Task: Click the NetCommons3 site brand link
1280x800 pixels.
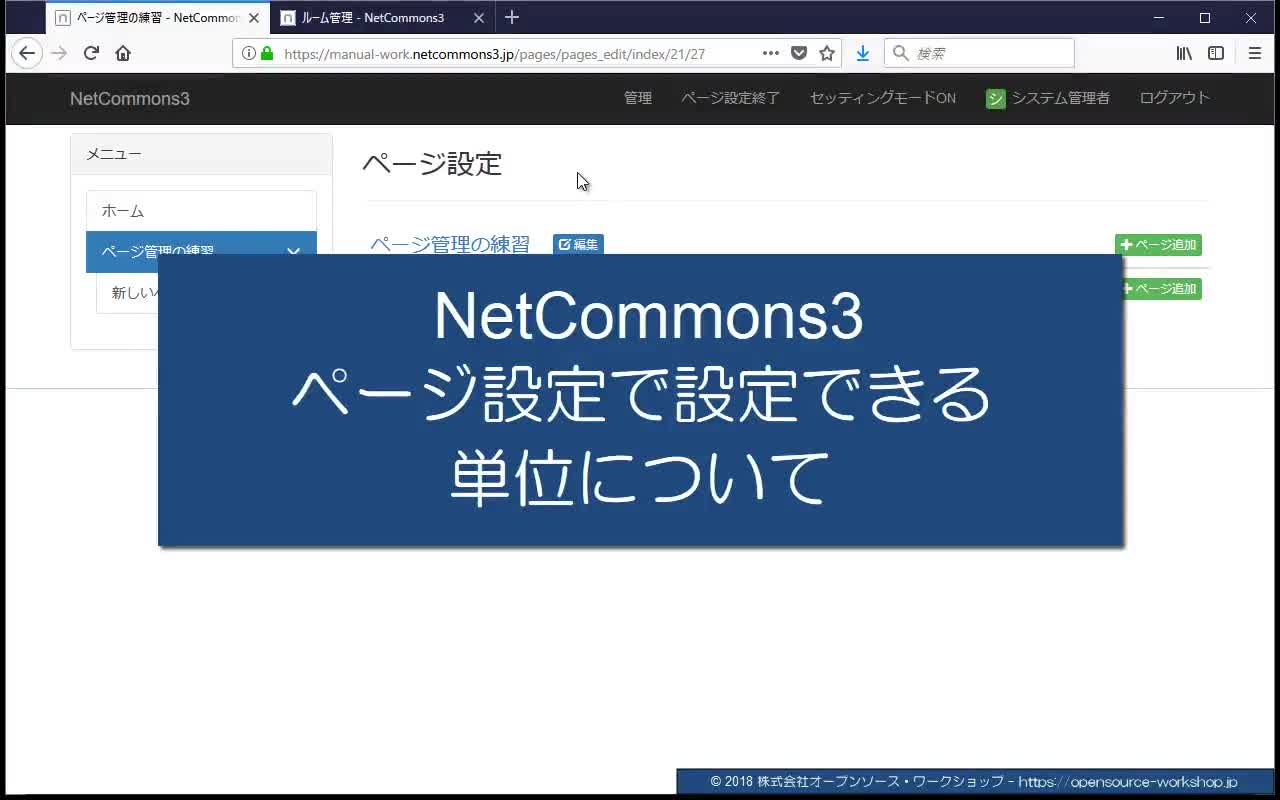Action: [x=130, y=98]
